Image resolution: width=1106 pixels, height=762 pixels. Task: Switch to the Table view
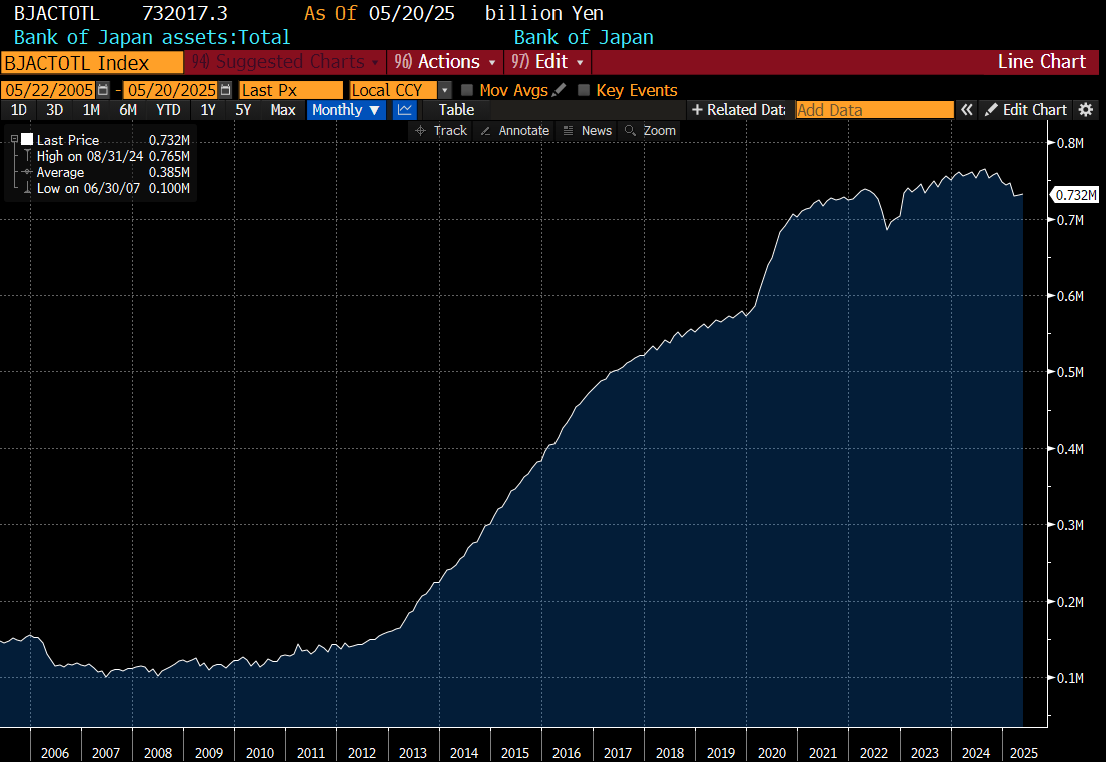pos(456,109)
